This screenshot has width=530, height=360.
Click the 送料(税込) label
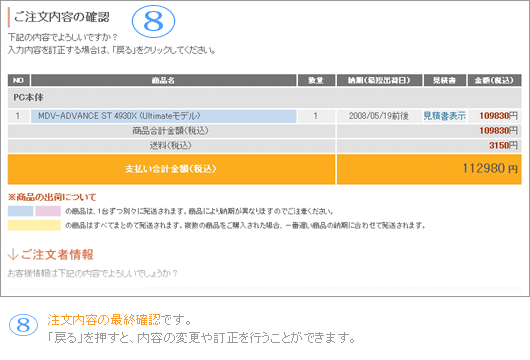[x=171, y=145]
